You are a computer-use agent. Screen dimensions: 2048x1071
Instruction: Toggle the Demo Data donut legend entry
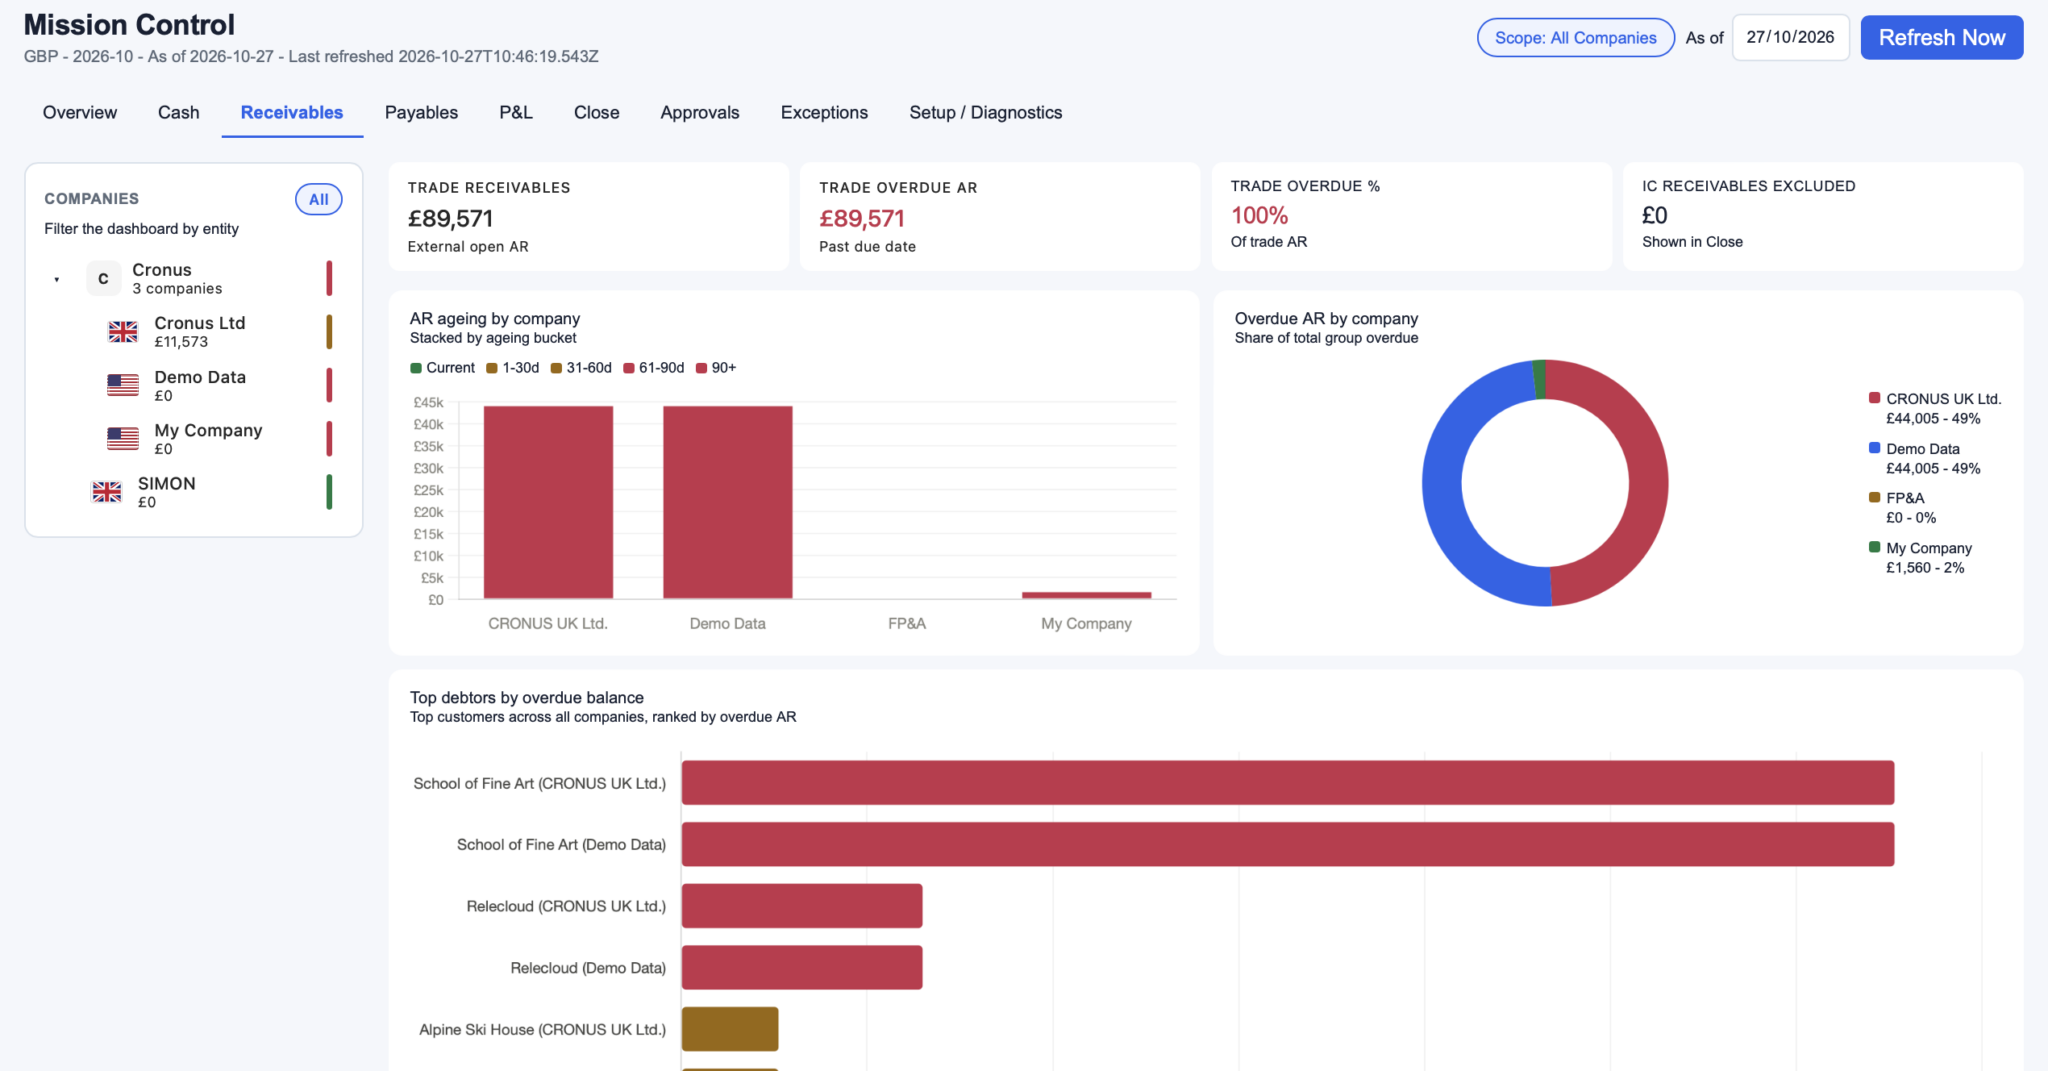(1925, 458)
